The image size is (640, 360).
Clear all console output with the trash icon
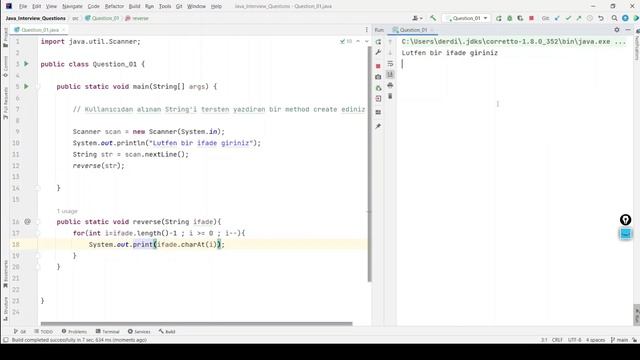(x=390, y=96)
